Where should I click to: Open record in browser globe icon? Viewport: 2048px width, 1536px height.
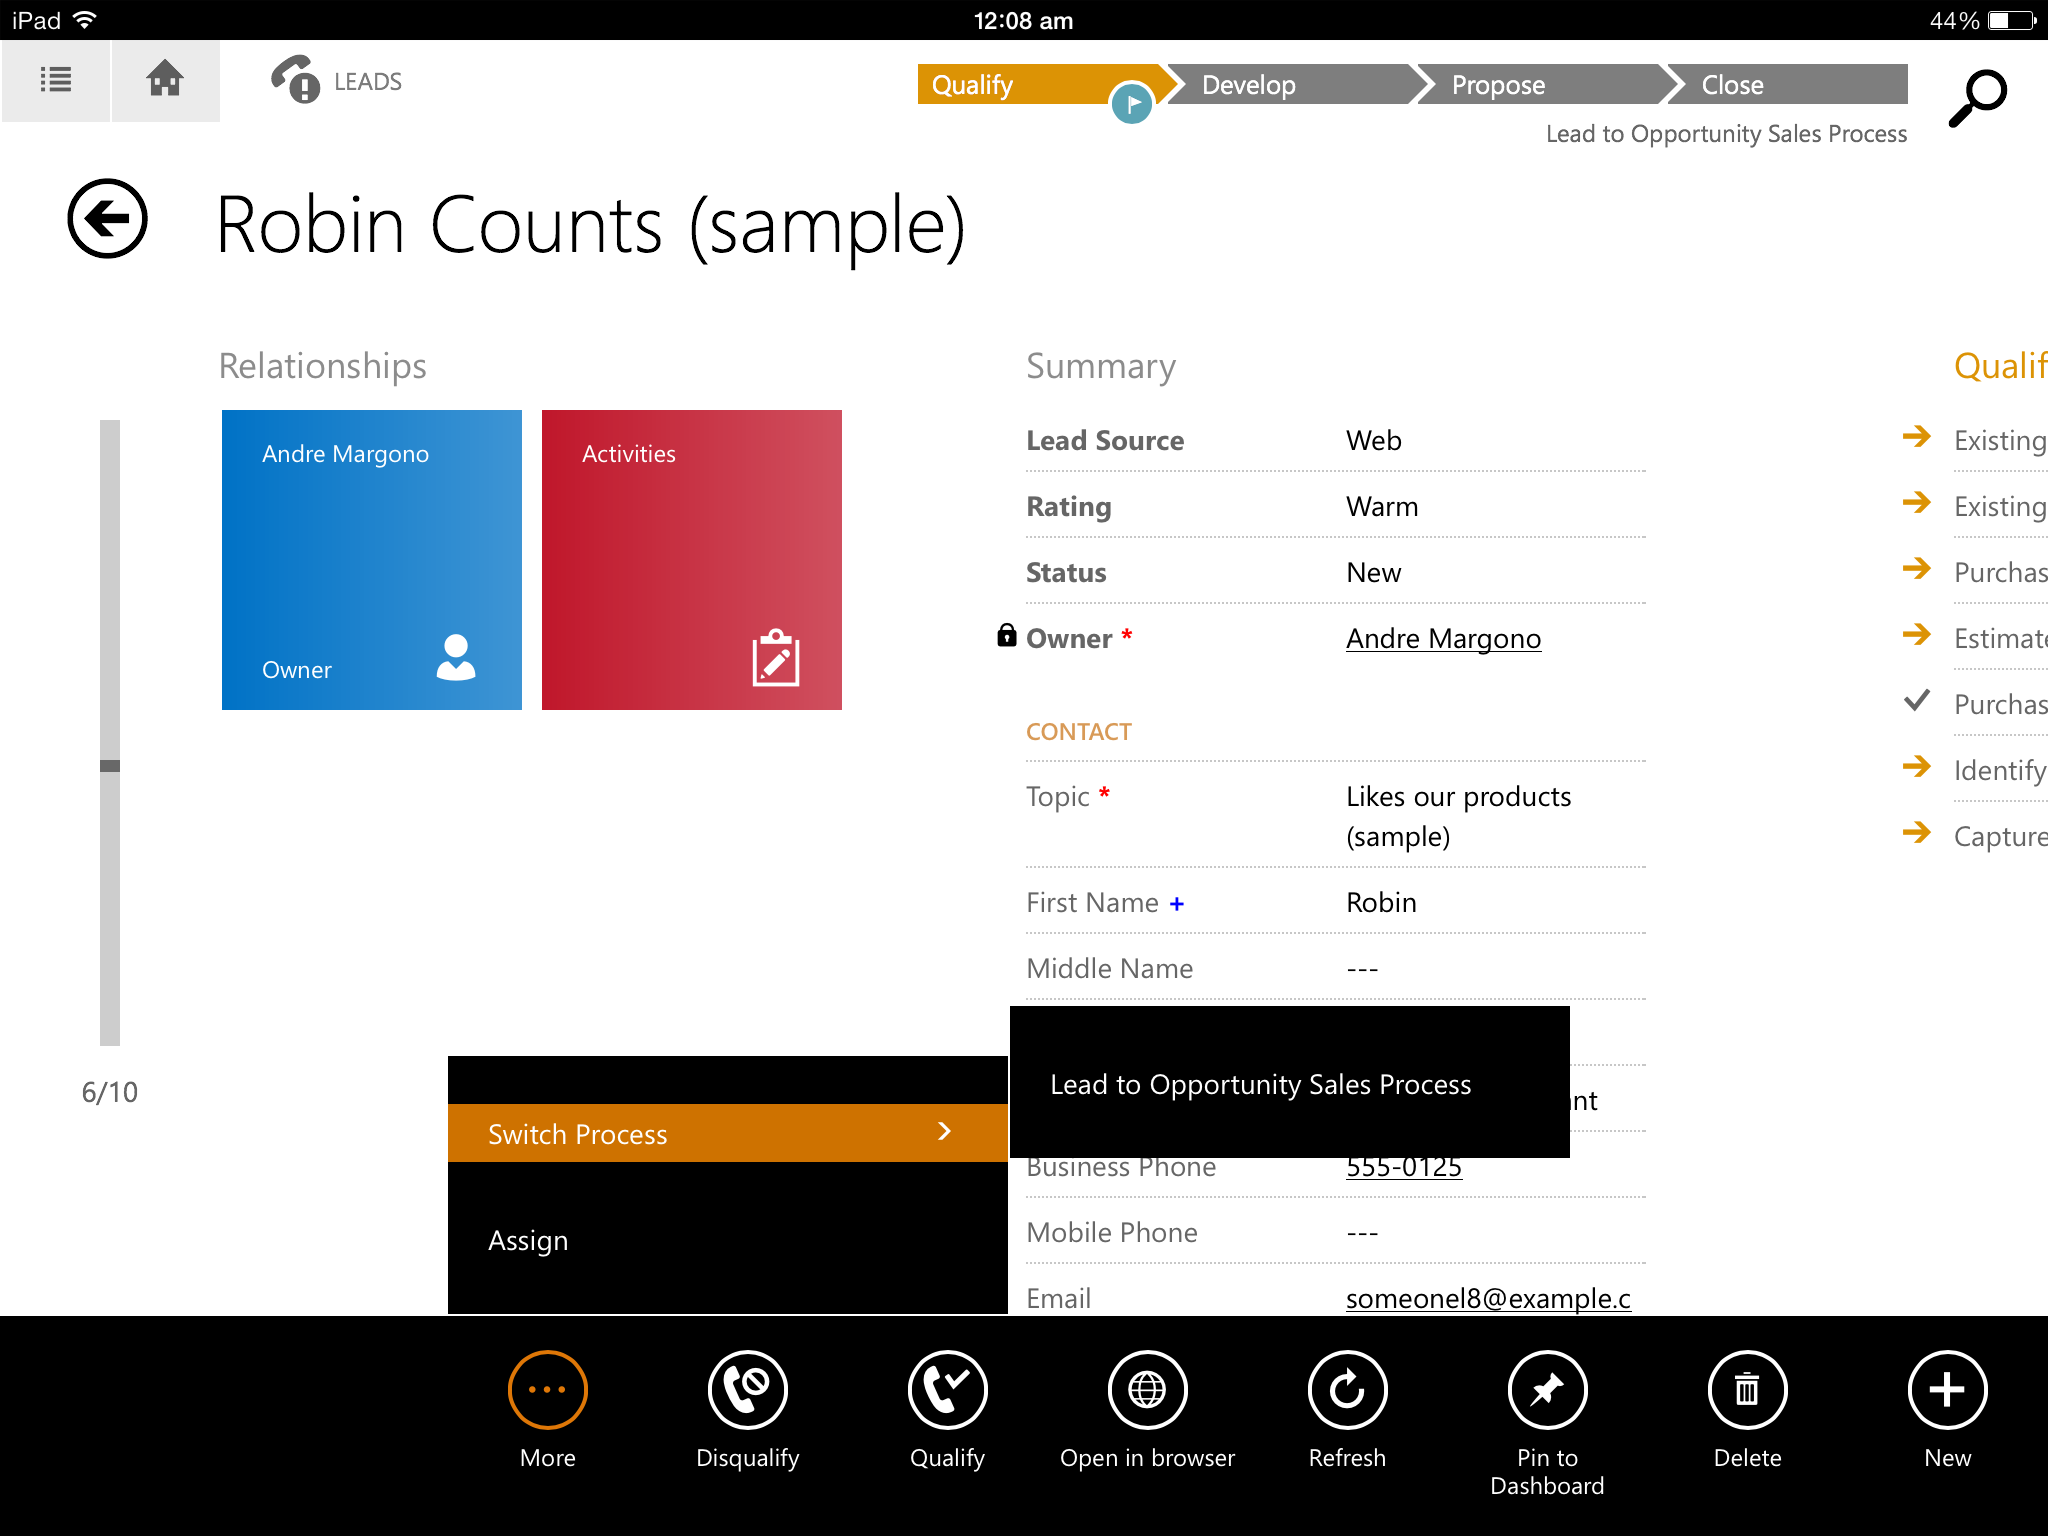pos(1147,1389)
